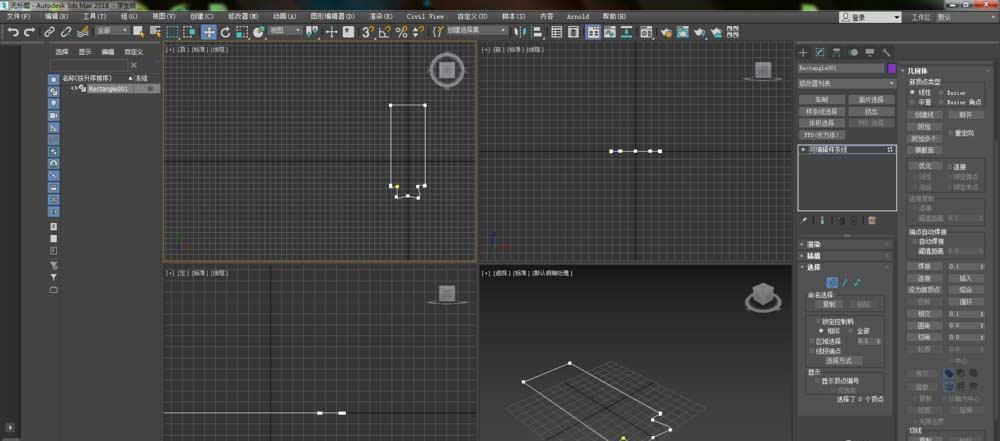Image resolution: width=1000 pixels, height=441 pixels.
Task: Activate the Unlink Selection tool
Action: pos(66,32)
